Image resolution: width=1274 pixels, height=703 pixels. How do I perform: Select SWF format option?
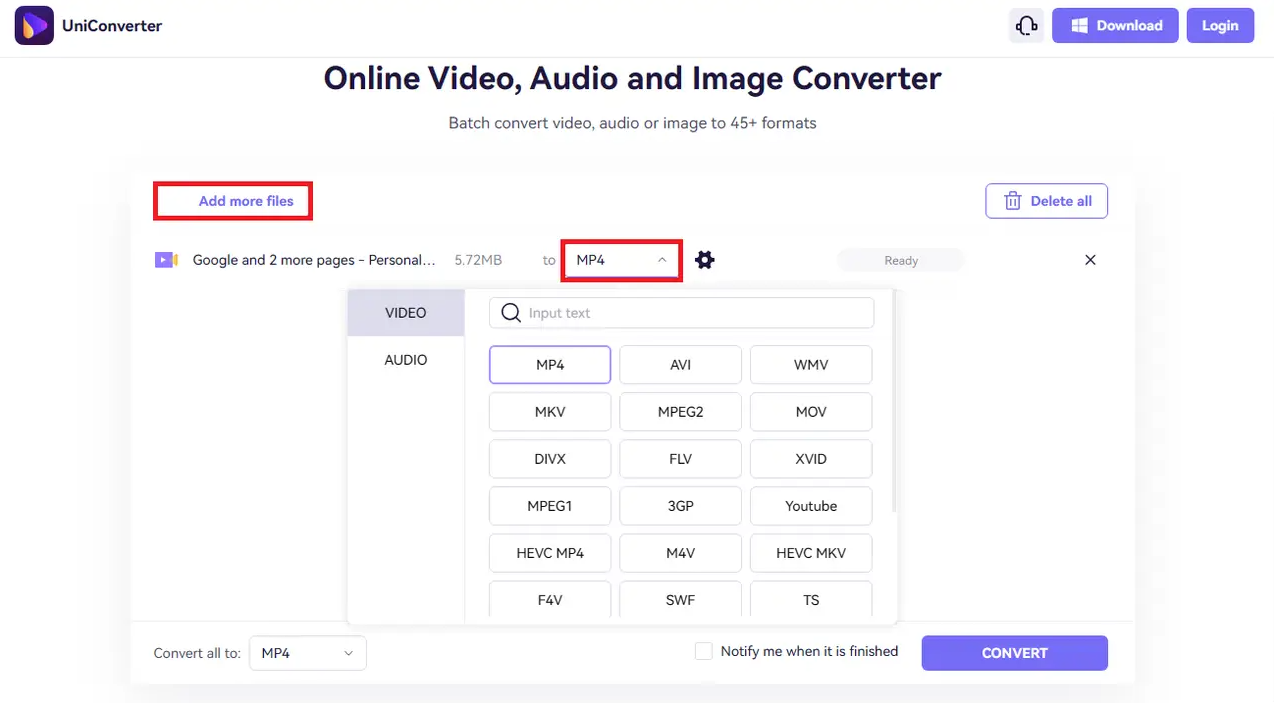pos(681,599)
